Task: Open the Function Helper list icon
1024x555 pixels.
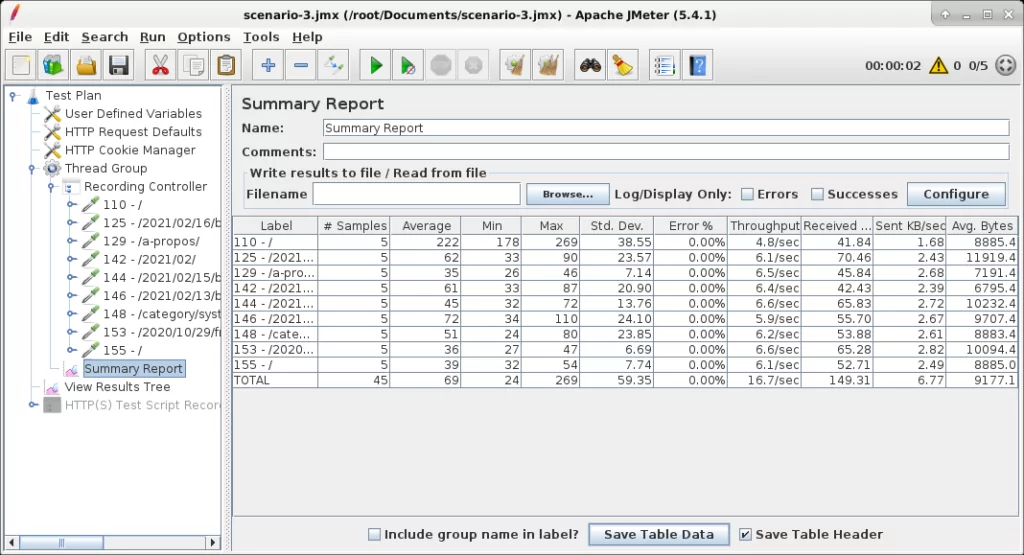Action: pos(664,65)
